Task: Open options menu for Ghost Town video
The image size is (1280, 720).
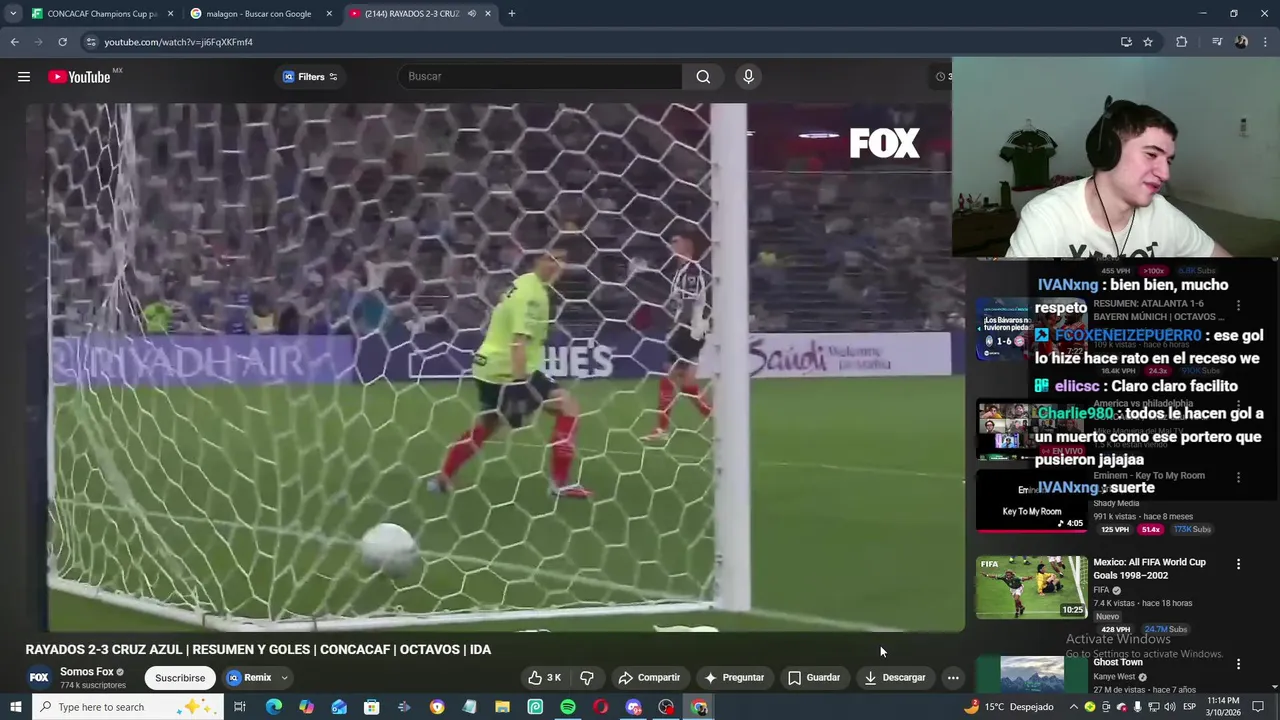Action: pyautogui.click(x=1238, y=664)
